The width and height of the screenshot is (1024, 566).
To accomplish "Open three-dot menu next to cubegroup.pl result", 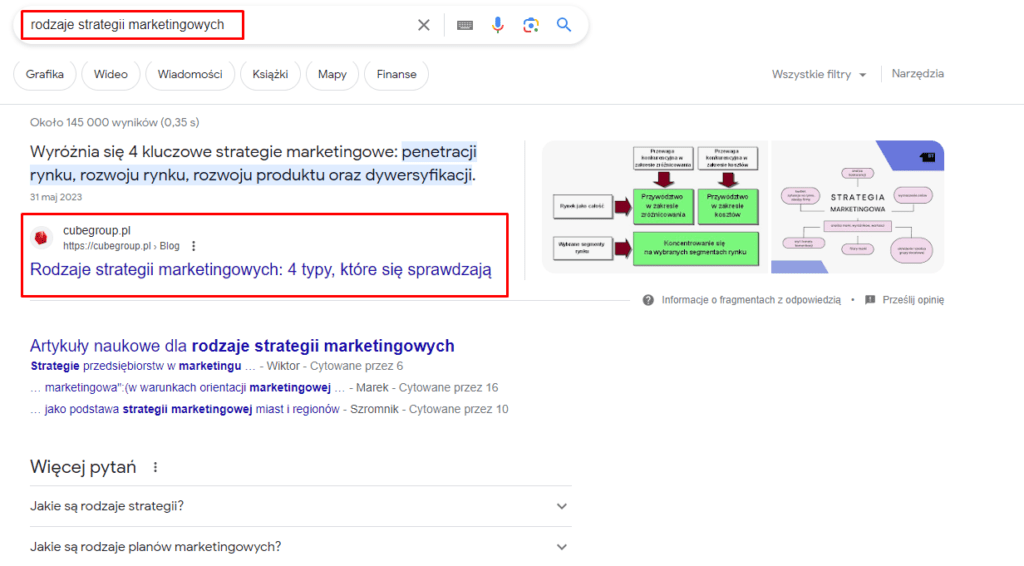I will tap(193, 246).
